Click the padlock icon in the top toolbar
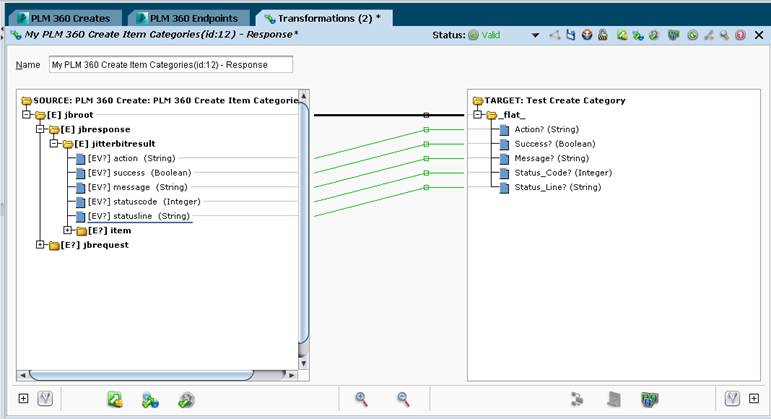The height and width of the screenshot is (419, 771). point(603,35)
